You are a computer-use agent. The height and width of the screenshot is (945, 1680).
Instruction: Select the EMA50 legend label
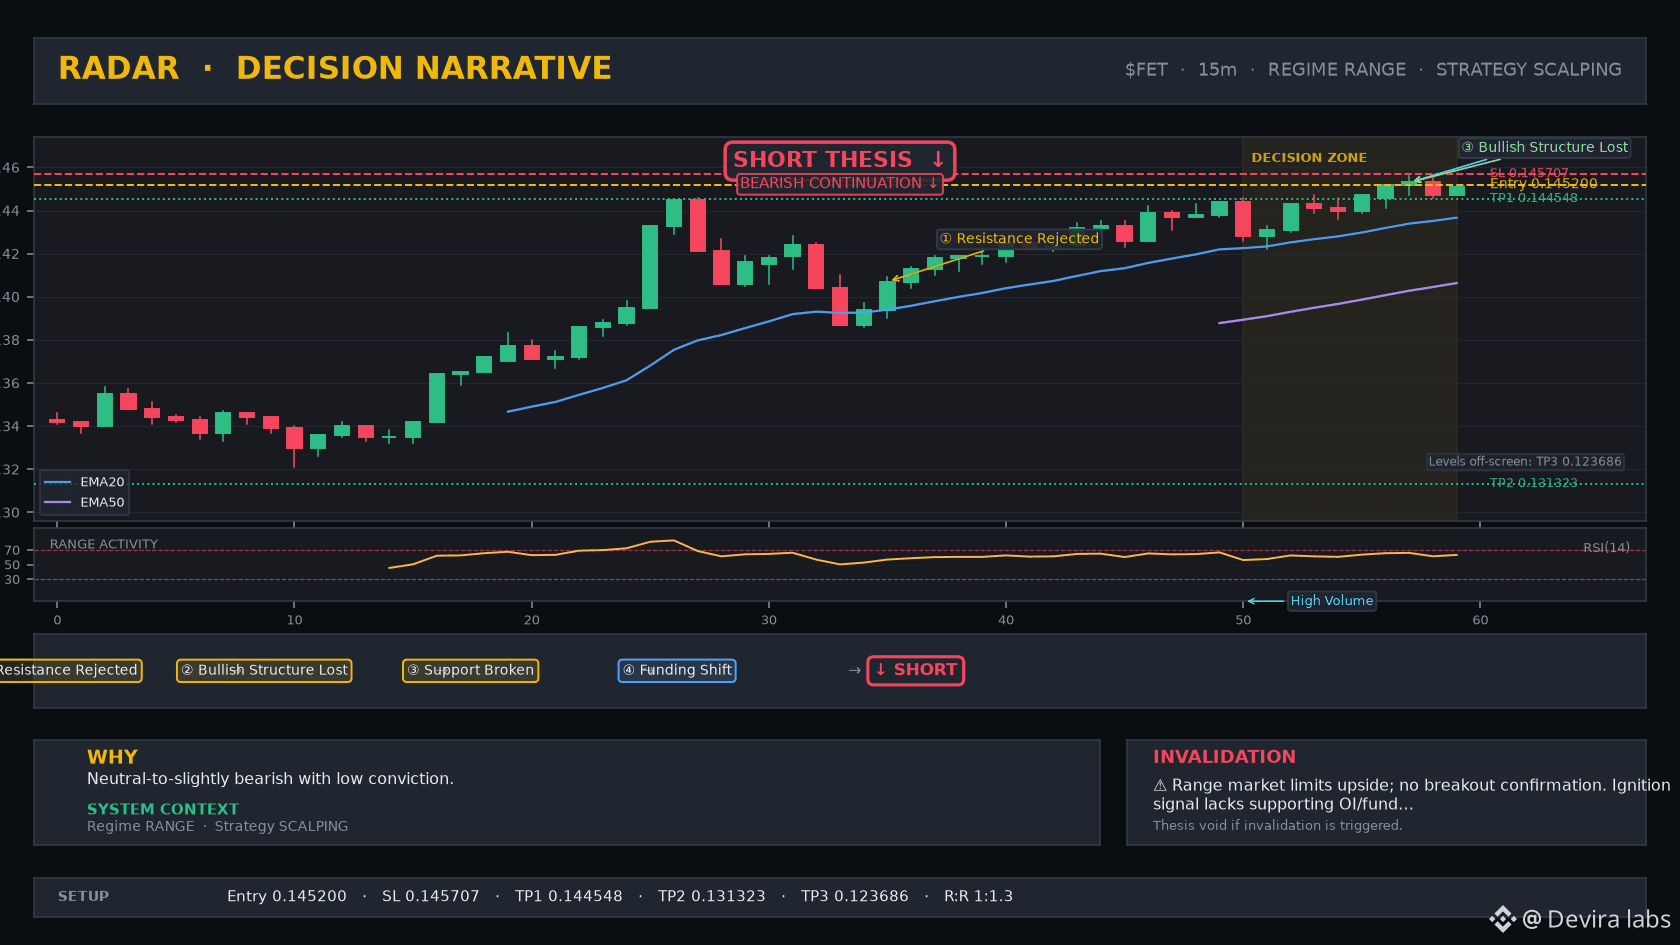pos(102,502)
